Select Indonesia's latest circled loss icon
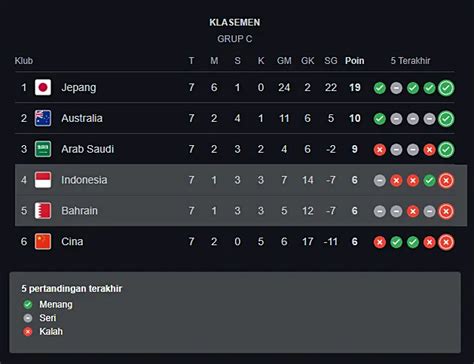Screen dimensions: 474x364 446,181
